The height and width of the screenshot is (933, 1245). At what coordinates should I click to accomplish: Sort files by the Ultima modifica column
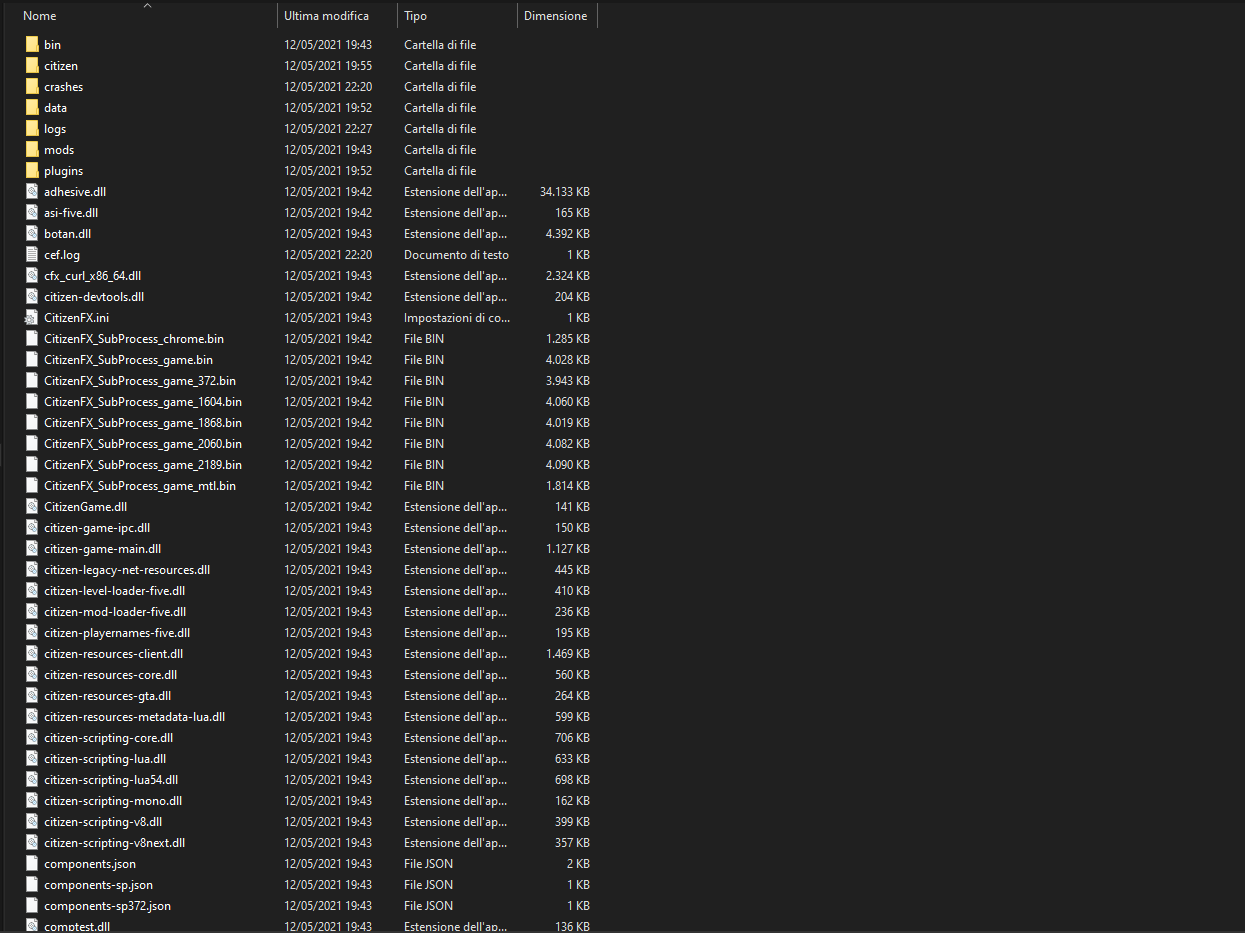325,15
